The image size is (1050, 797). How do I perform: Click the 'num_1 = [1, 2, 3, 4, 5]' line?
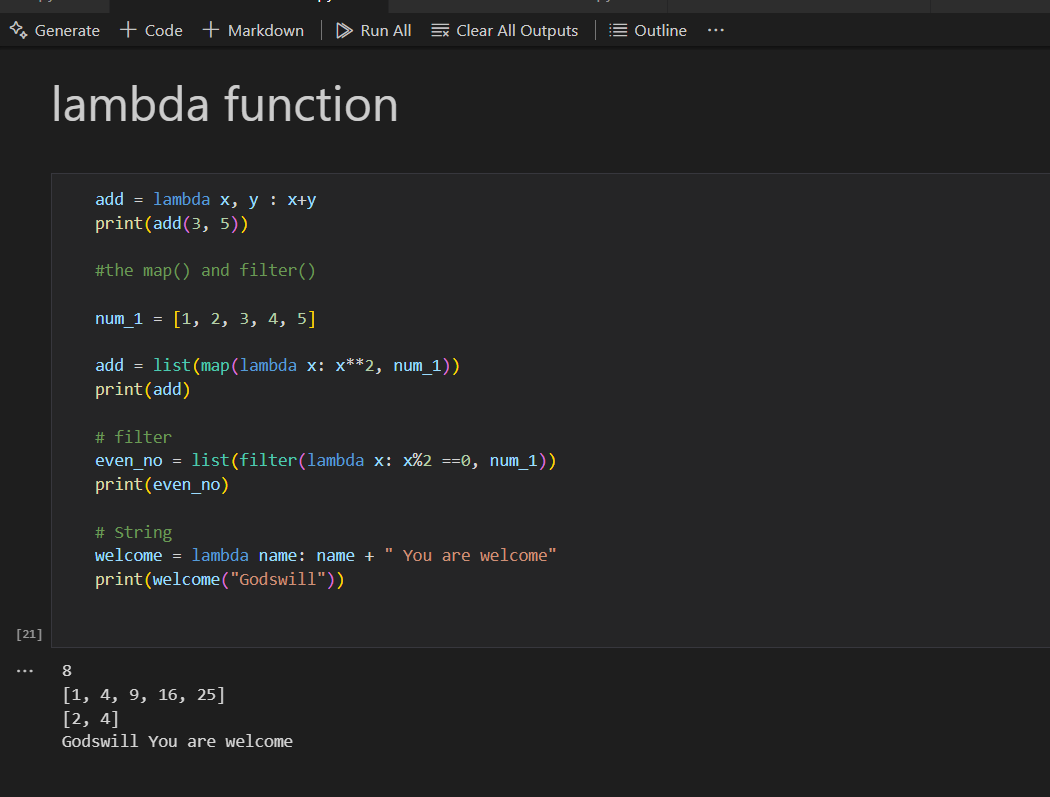tap(205, 319)
